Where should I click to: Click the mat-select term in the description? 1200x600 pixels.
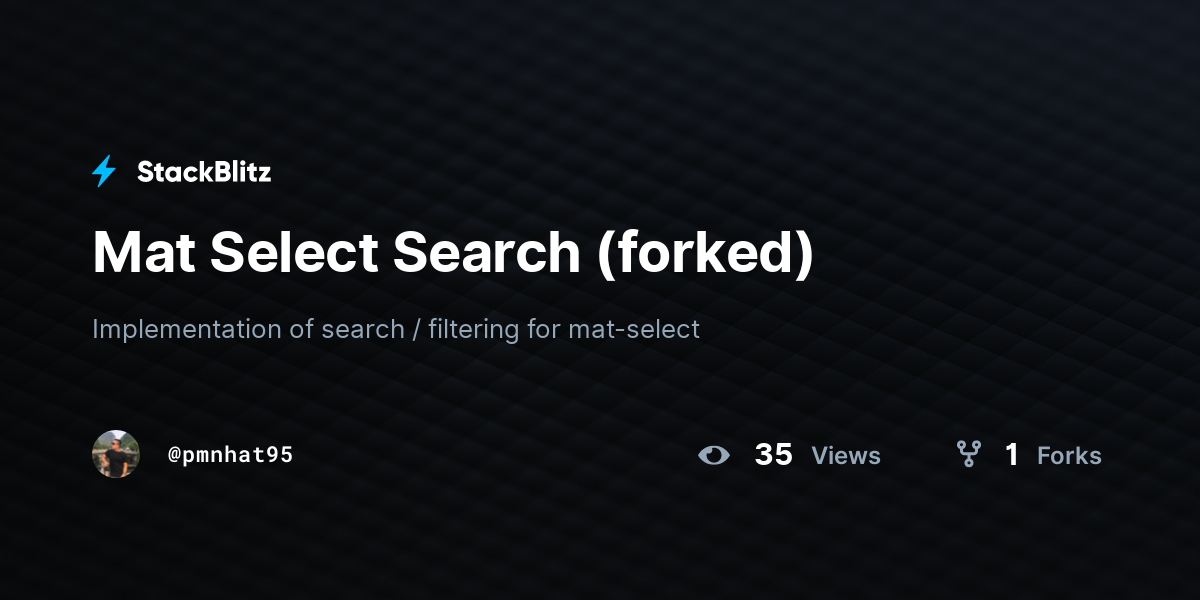coord(634,329)
